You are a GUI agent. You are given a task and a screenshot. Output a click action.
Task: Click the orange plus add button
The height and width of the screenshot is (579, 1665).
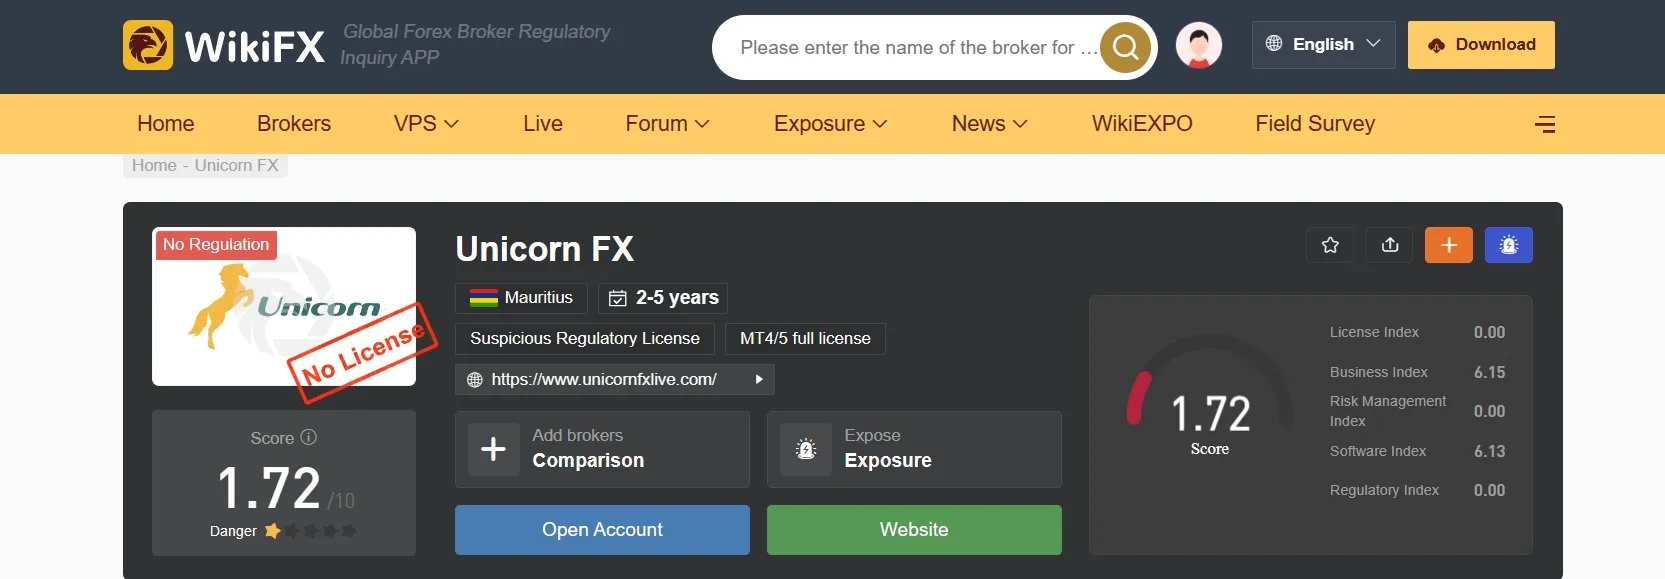click(1449, 245)
